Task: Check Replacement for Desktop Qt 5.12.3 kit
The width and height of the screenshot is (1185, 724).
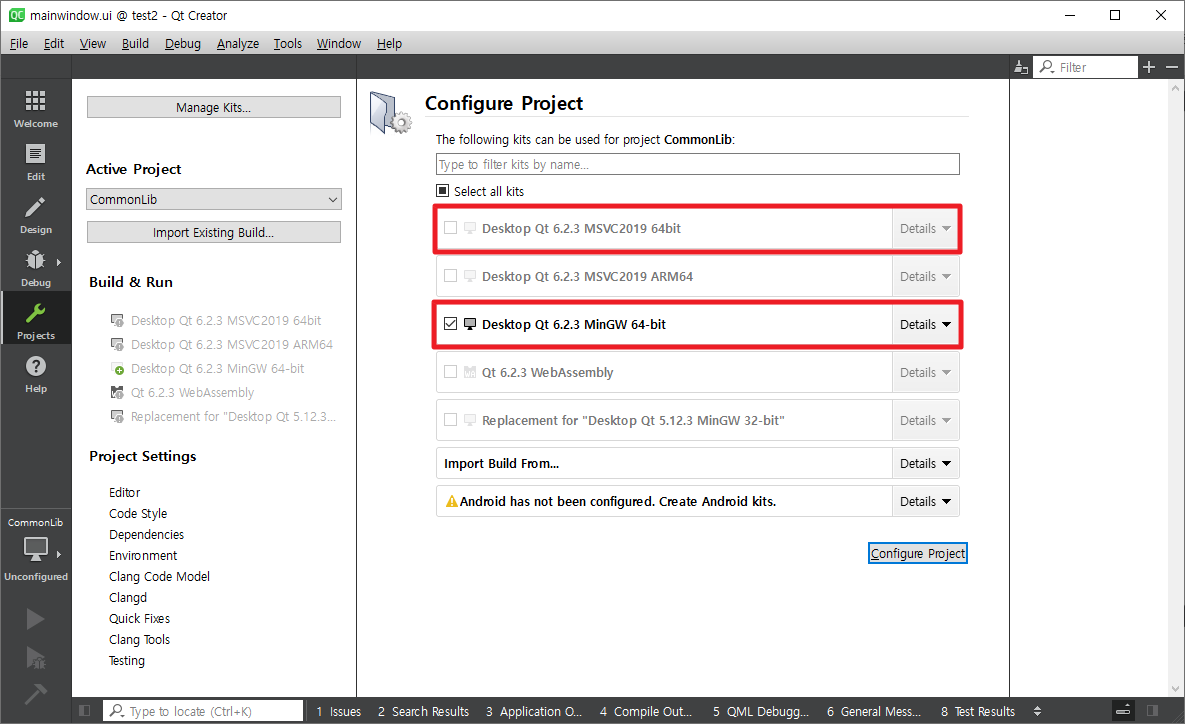Action: [450, 419]
